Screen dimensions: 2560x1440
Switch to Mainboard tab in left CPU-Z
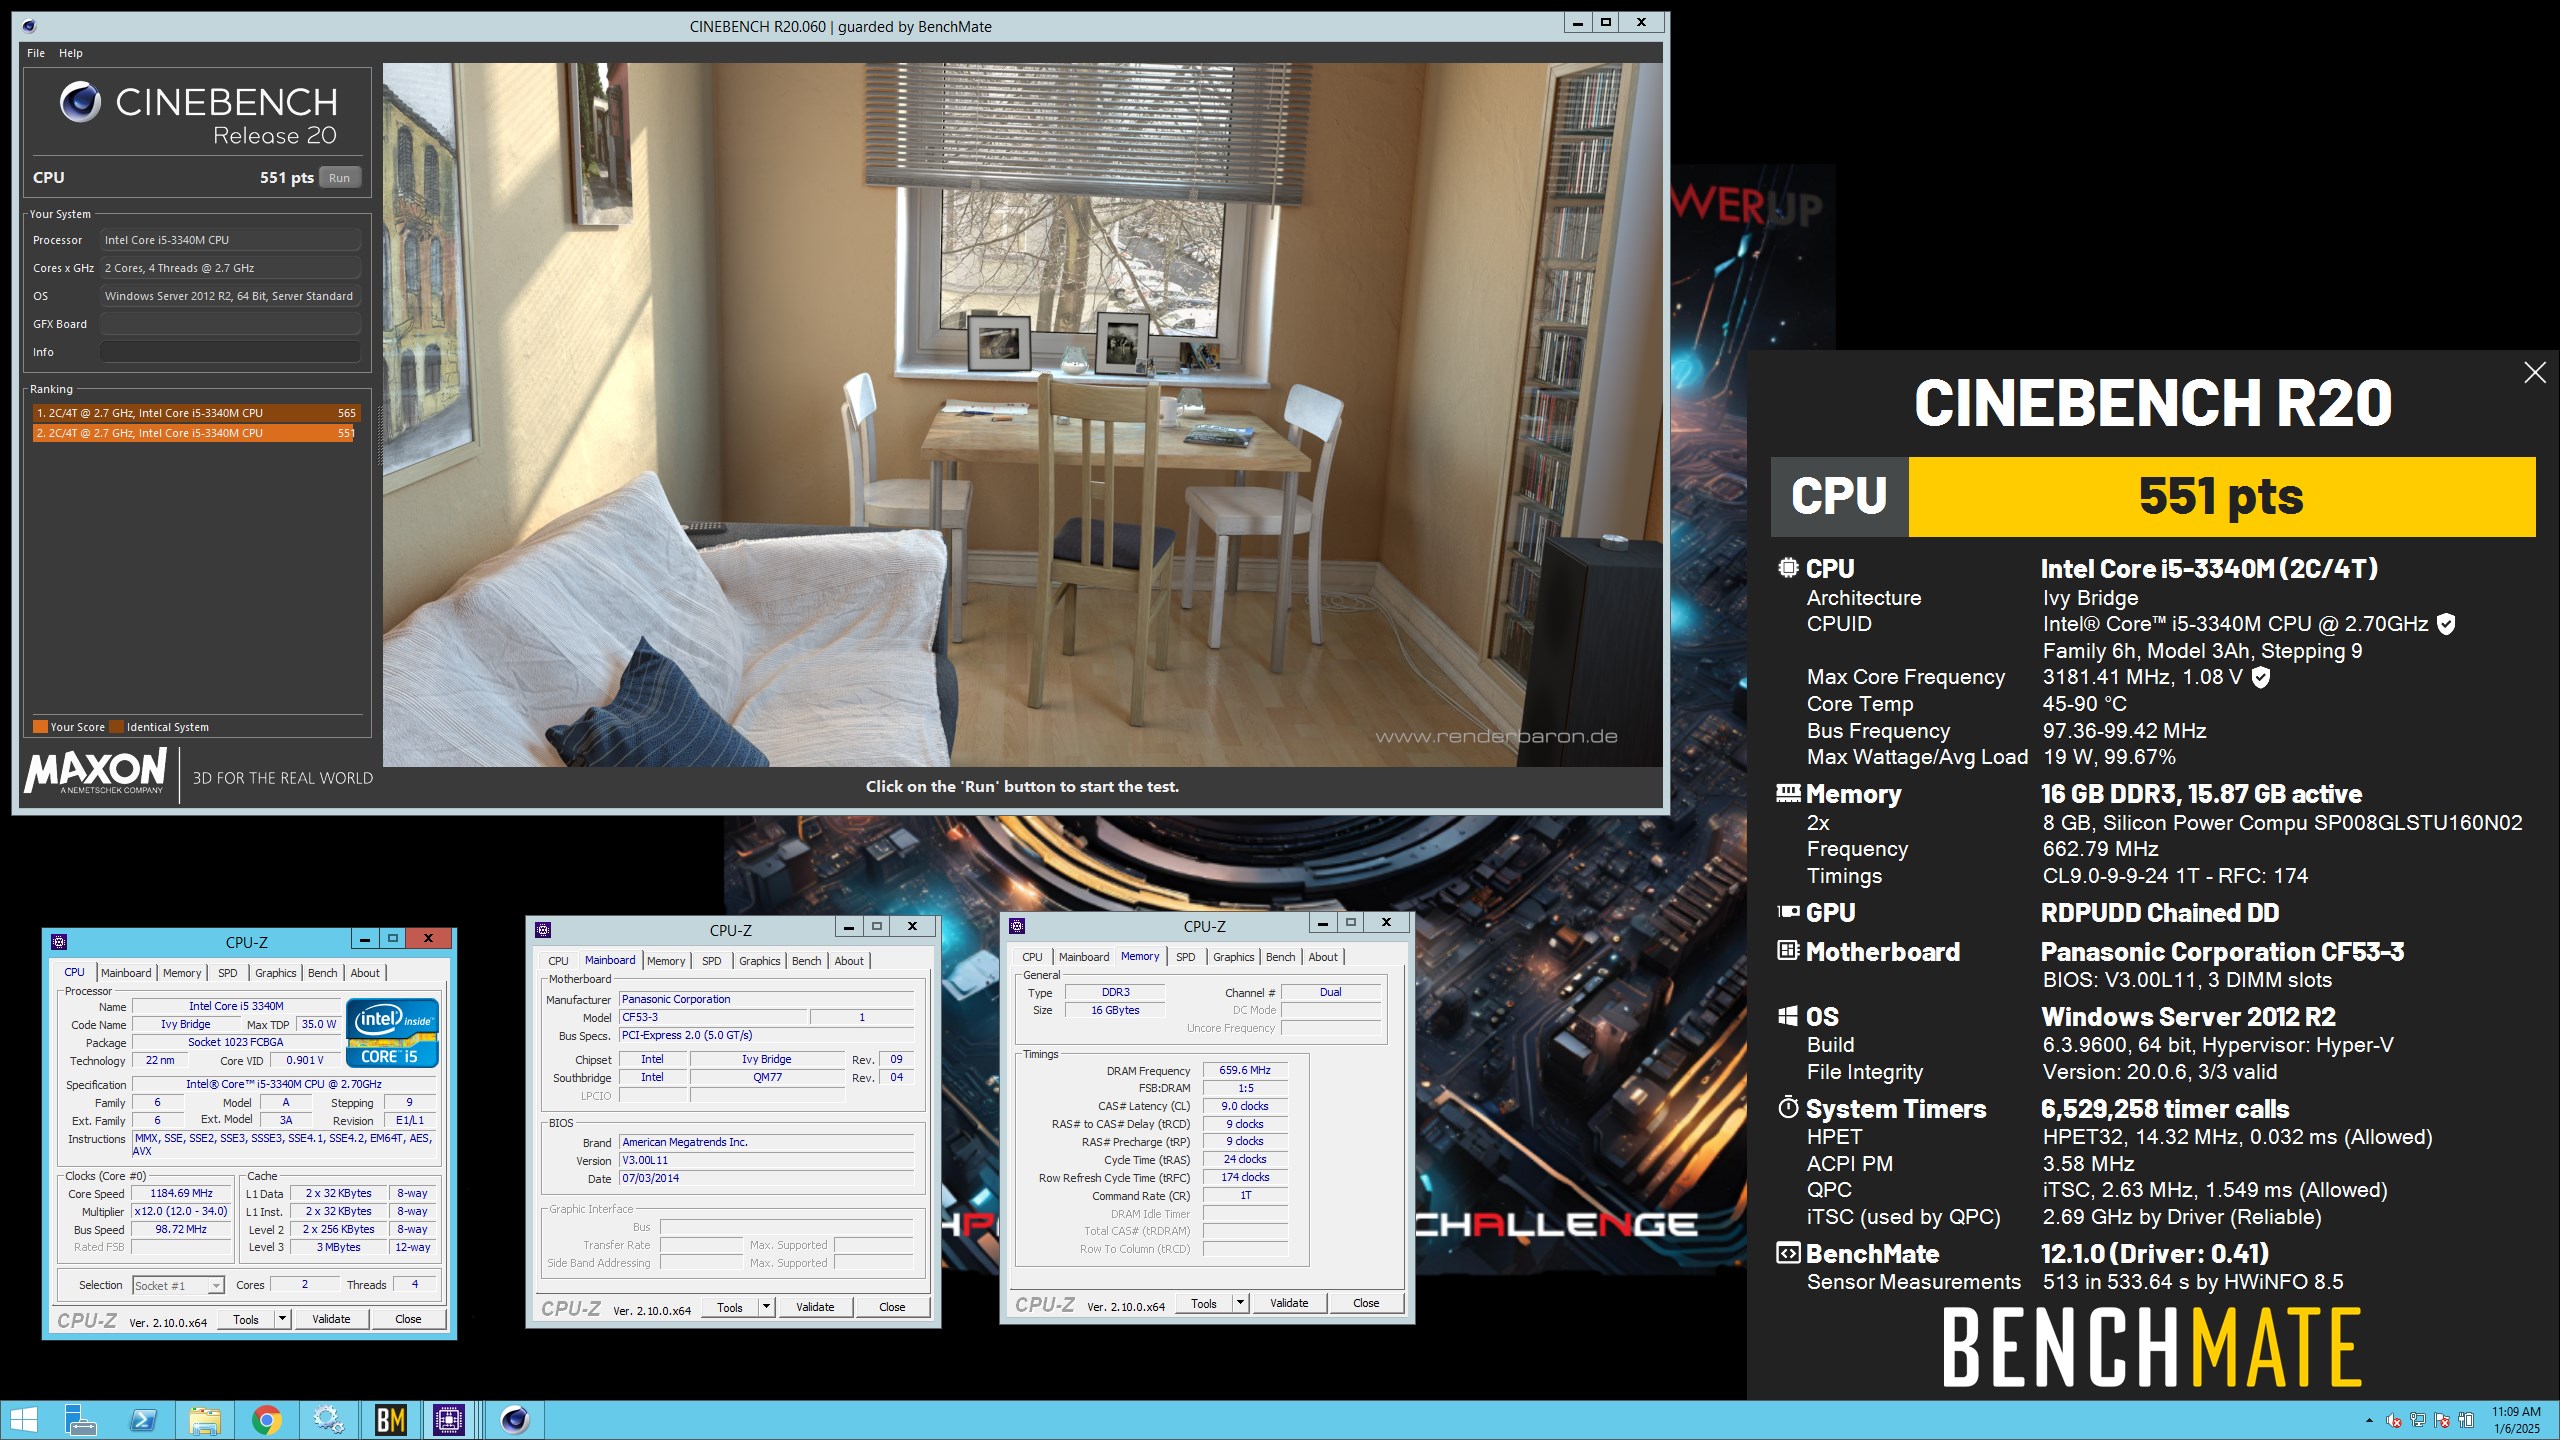pyautogui.click(x=126, y=973)
